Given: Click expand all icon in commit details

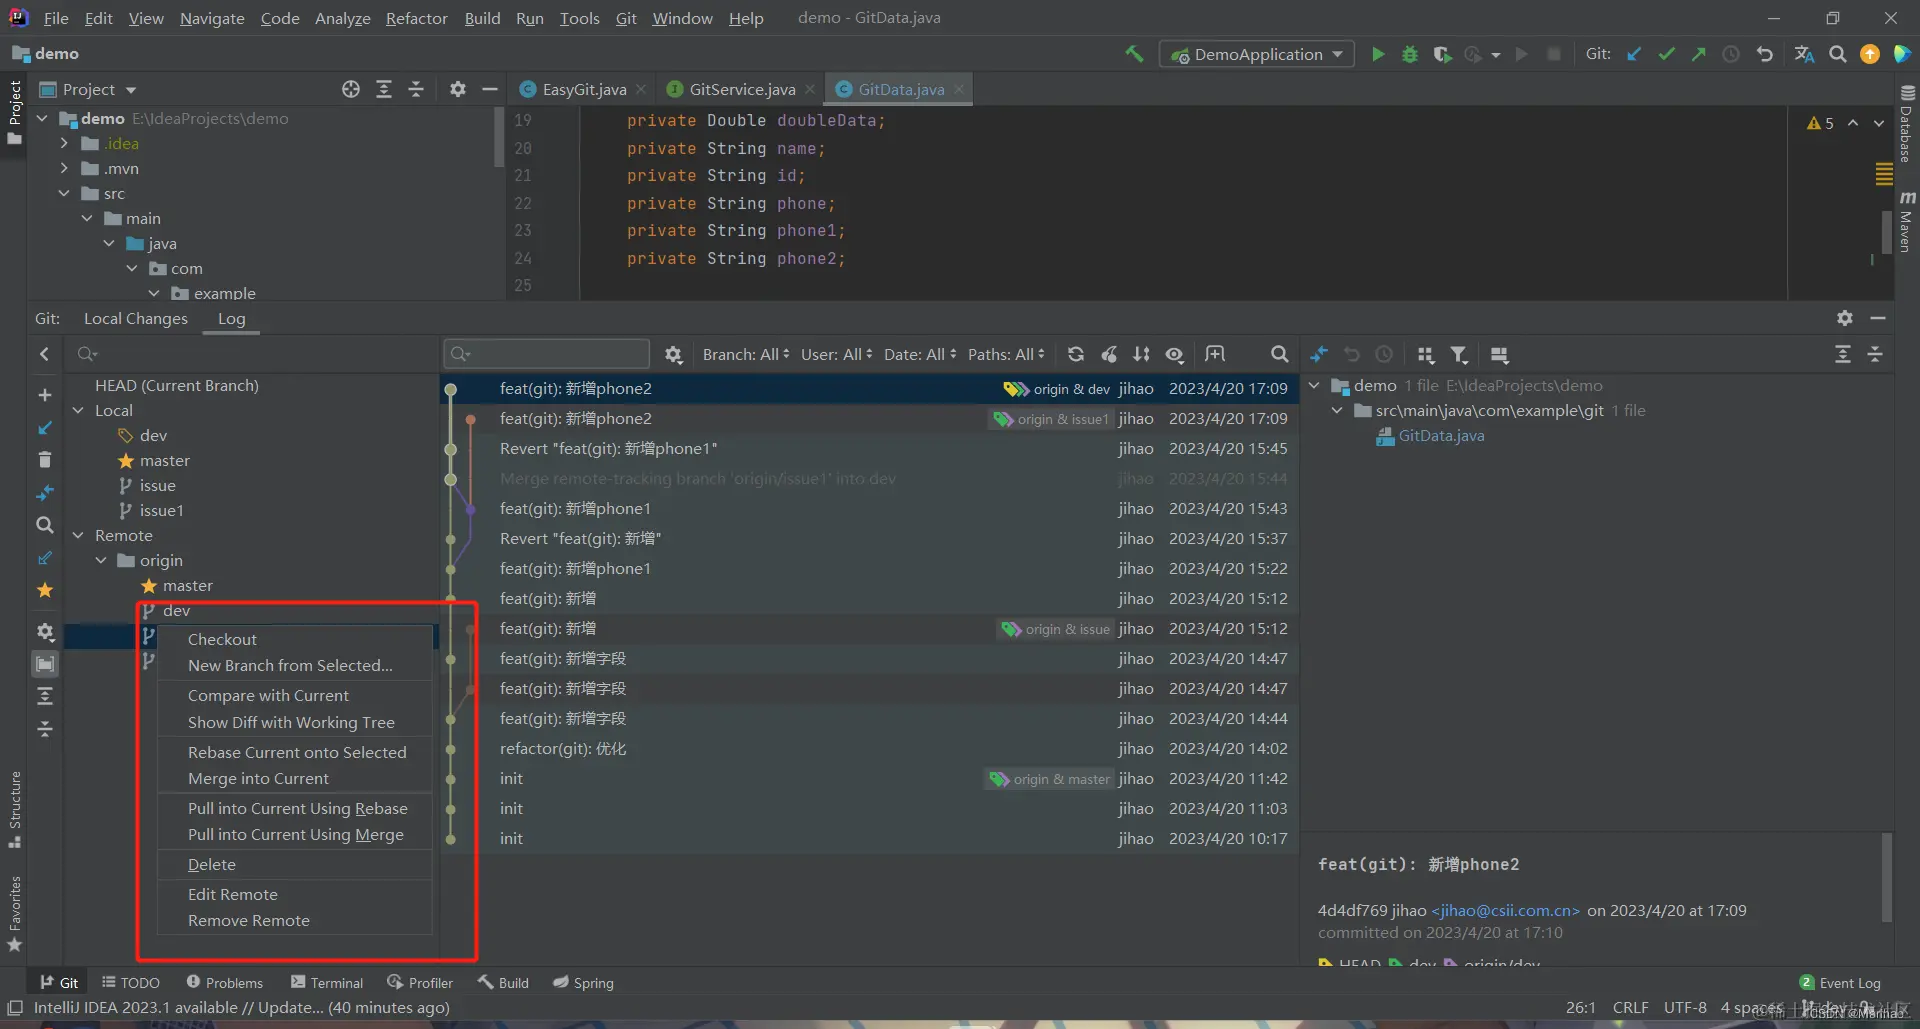Looking at the screenshot, I should click(1843, 354).
